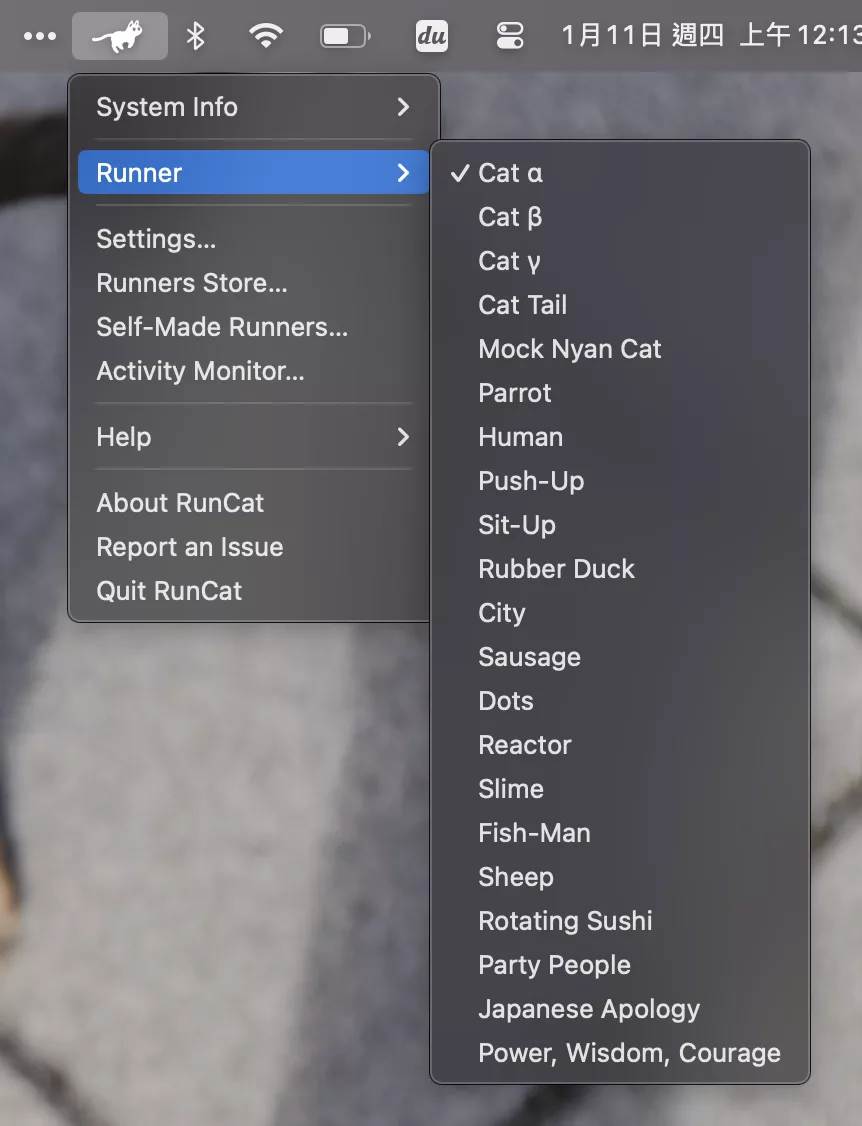Select the Cat Tail runner

click(620, 304)
